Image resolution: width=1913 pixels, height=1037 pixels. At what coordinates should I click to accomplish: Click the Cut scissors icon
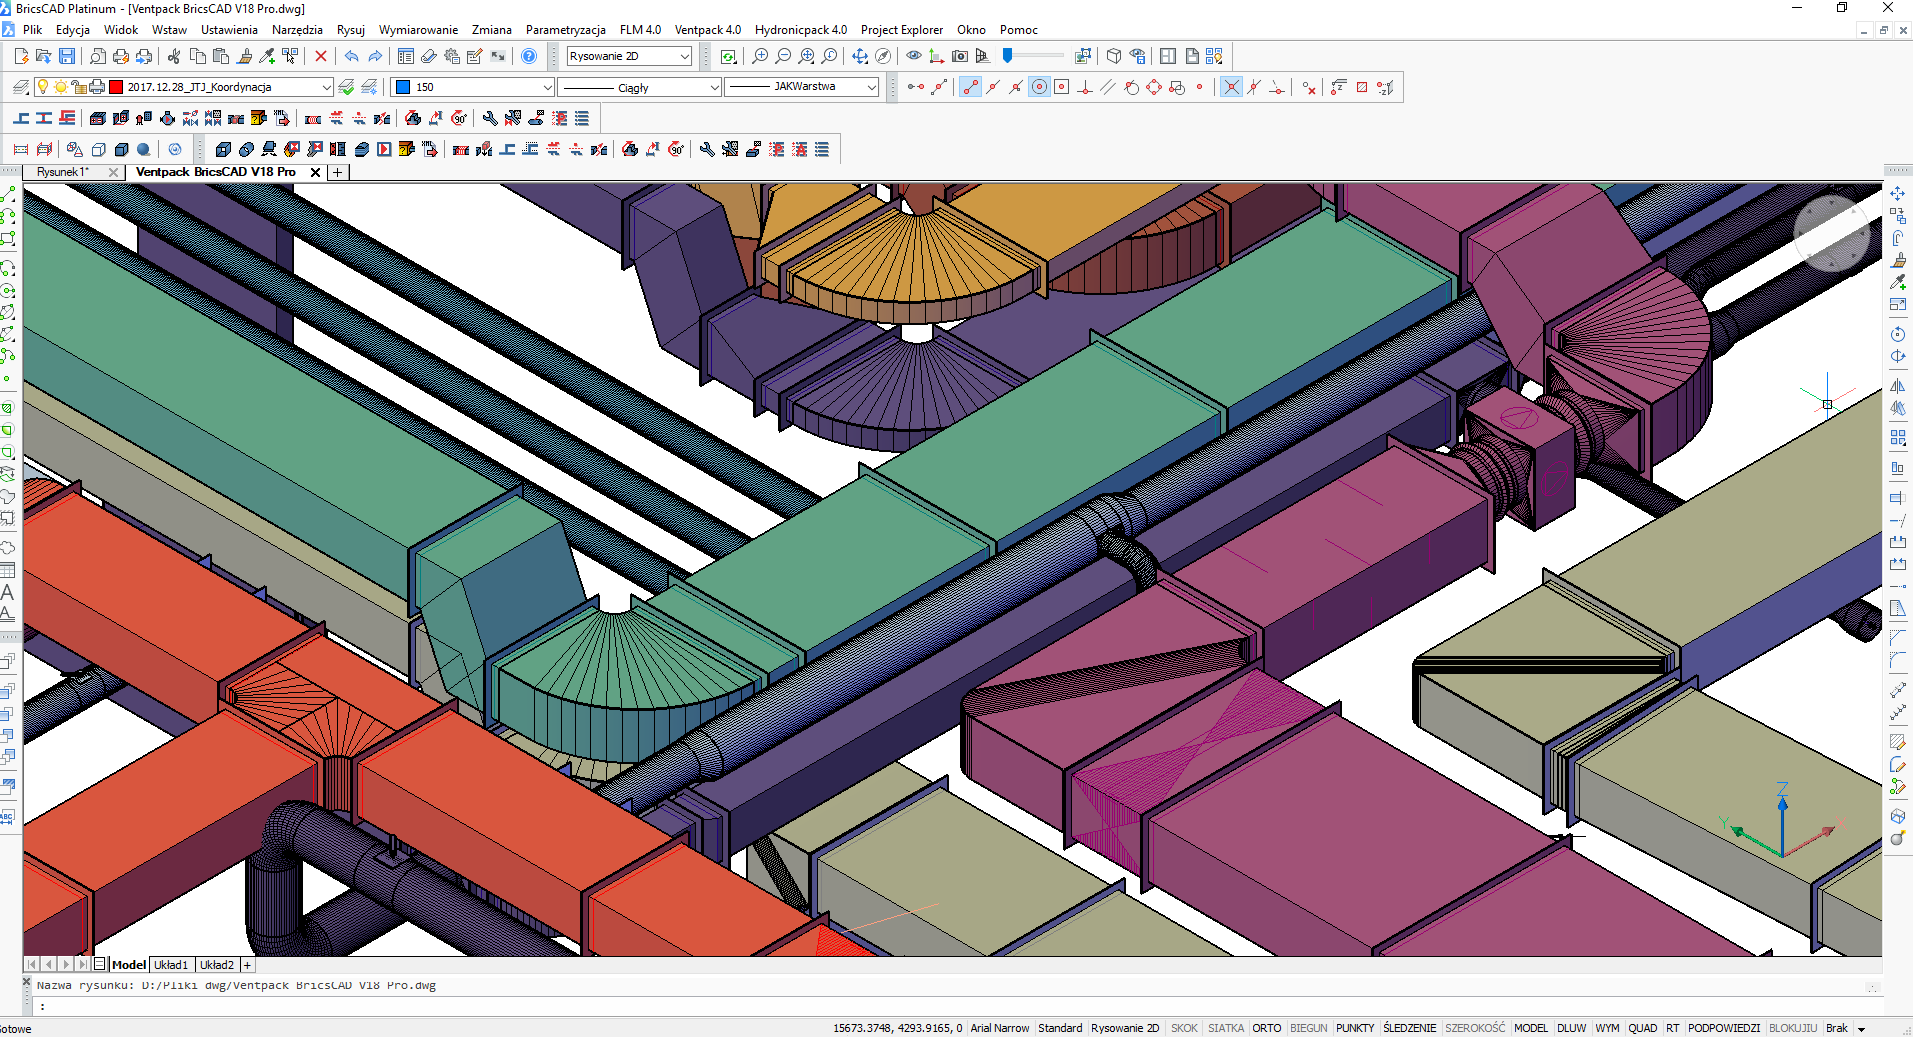[174, 56]
